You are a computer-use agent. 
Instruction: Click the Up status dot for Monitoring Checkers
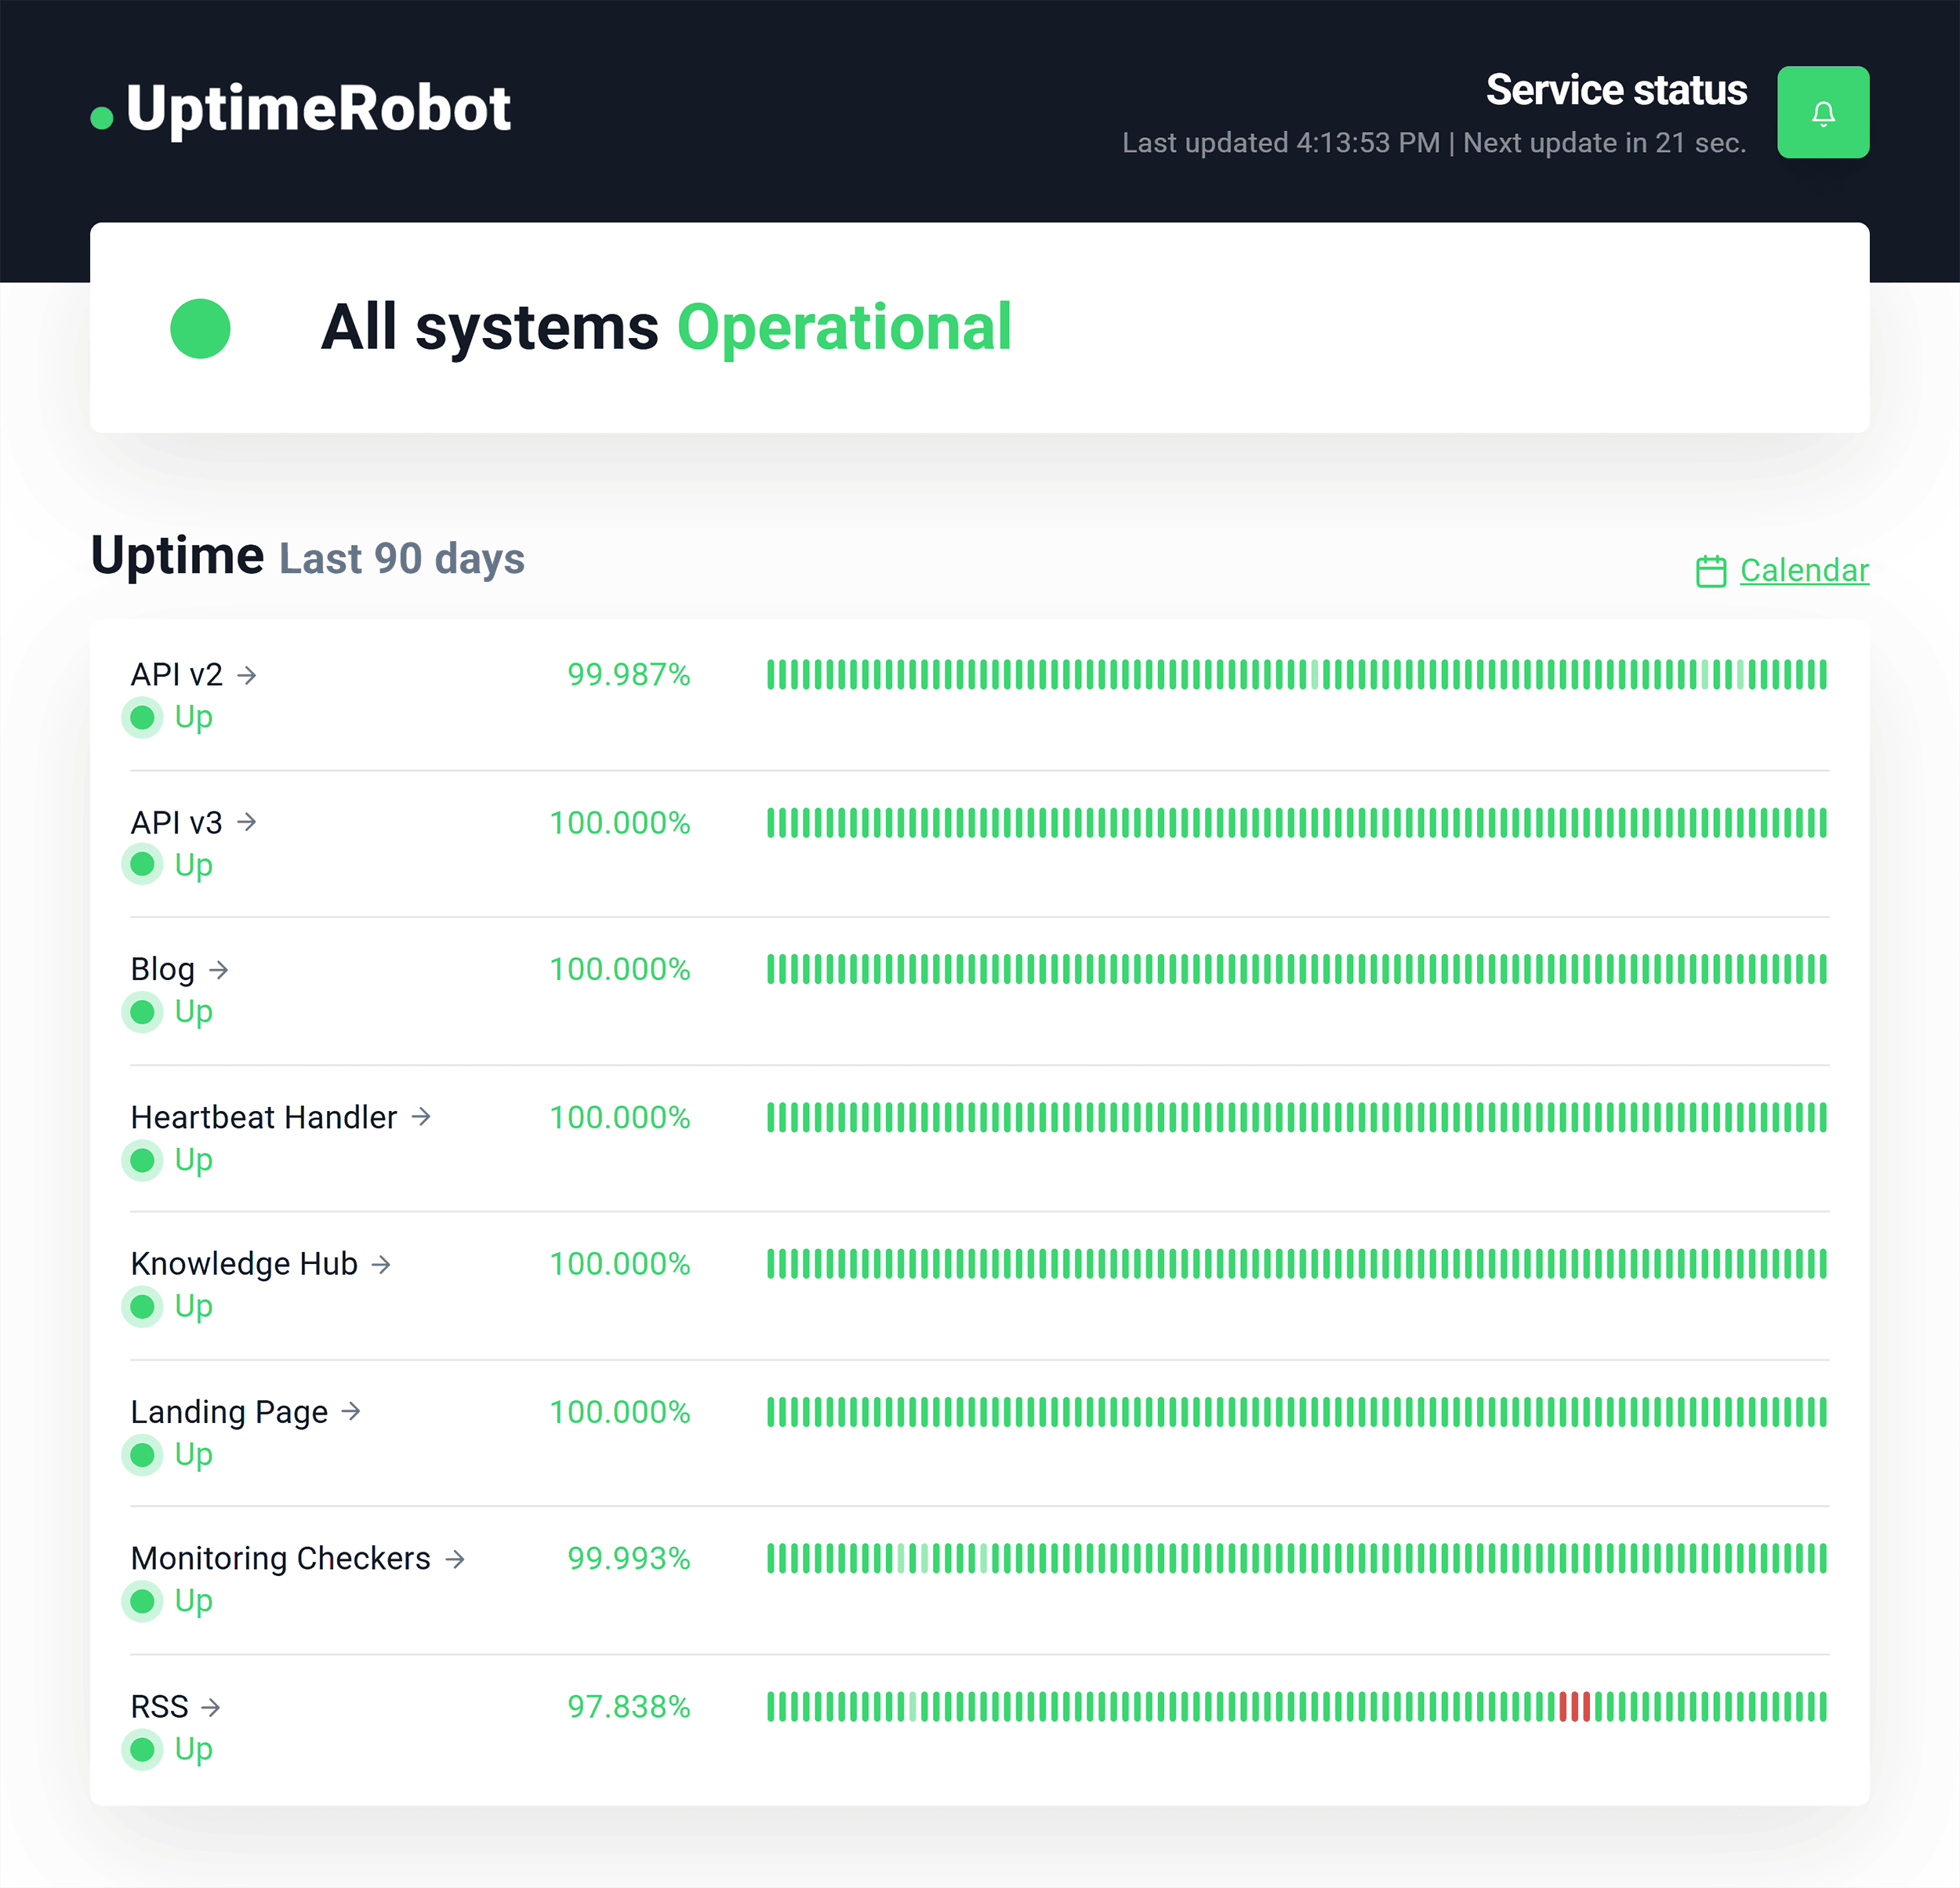point(142,1601)
